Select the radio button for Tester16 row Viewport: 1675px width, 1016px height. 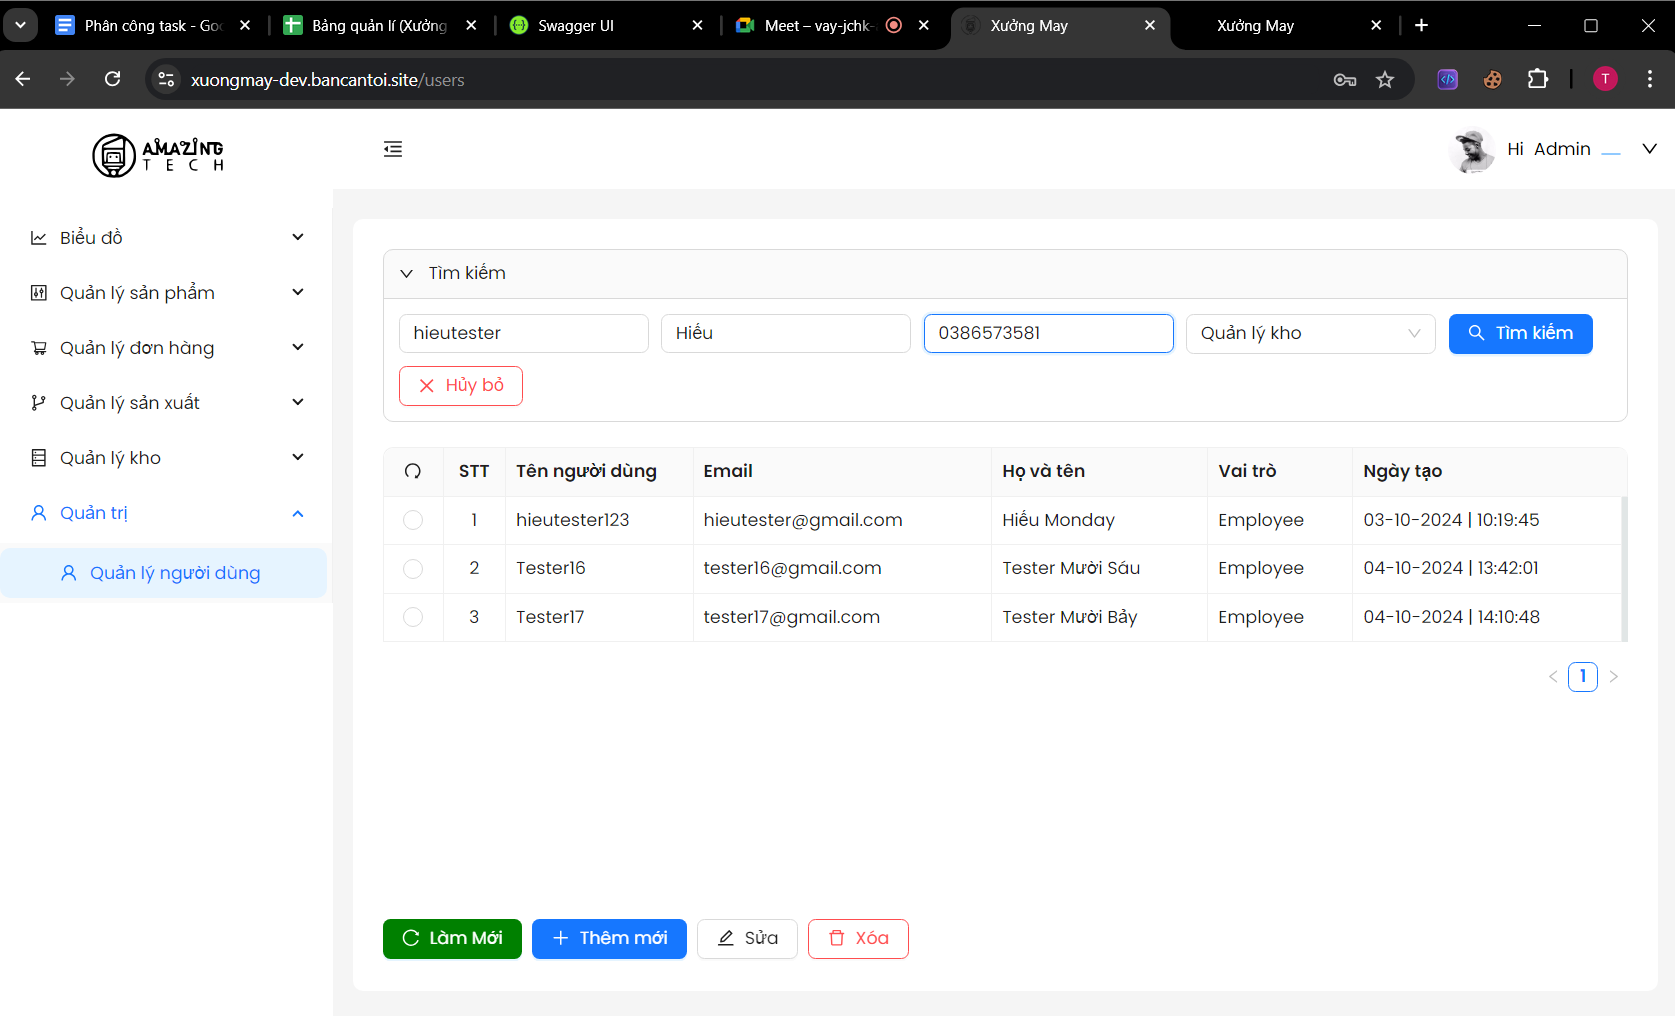[413, 569]
